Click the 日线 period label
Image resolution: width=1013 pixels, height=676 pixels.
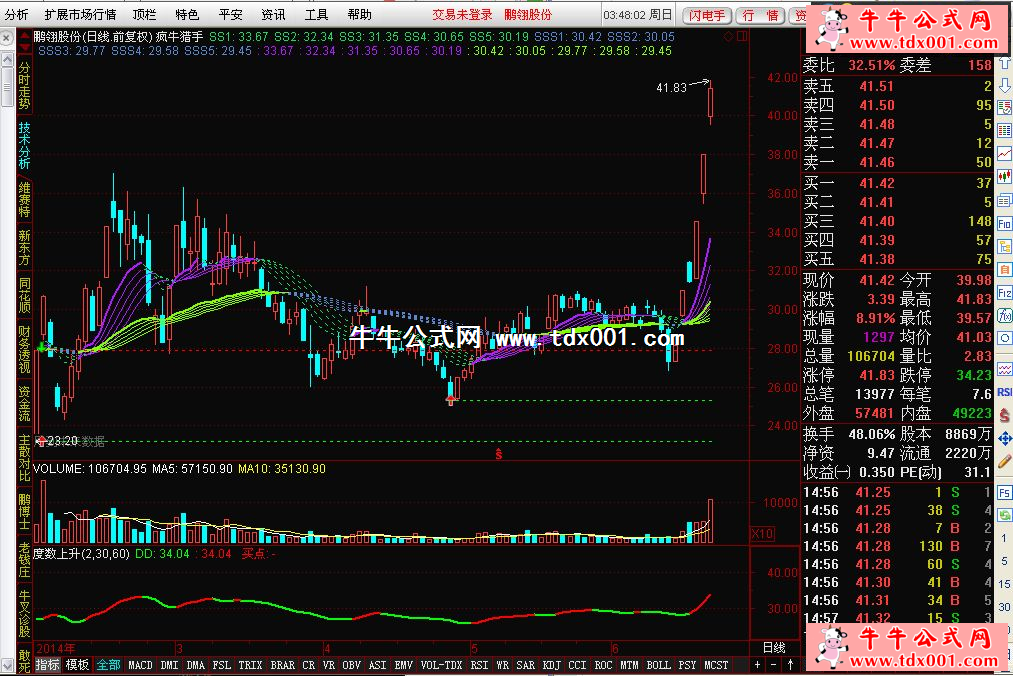pos(774,648)
